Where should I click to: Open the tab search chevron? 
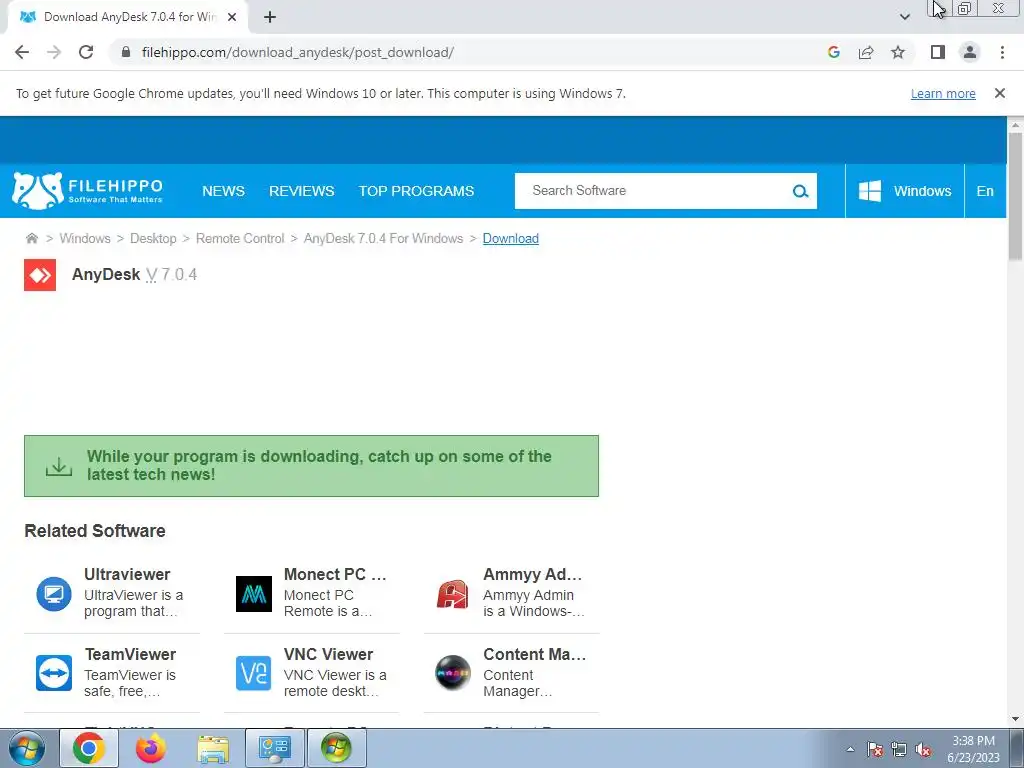904,17
